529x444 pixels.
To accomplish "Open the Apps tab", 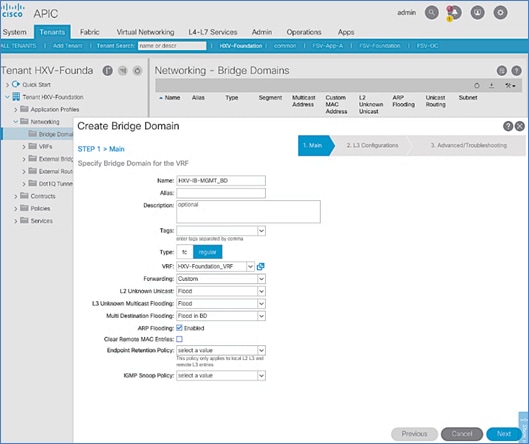I will coord(346,32).
